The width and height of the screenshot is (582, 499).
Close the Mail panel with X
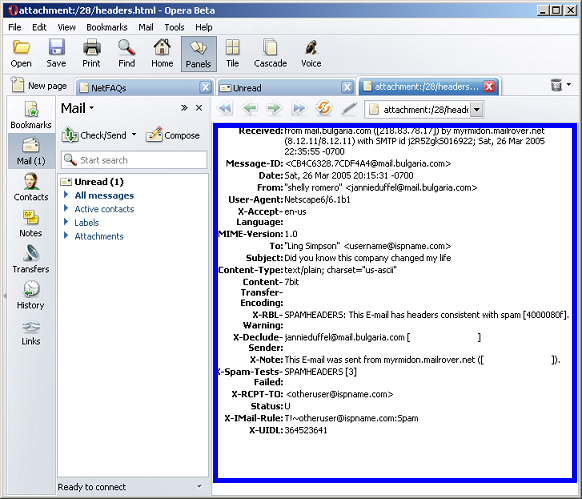[199, 108]
